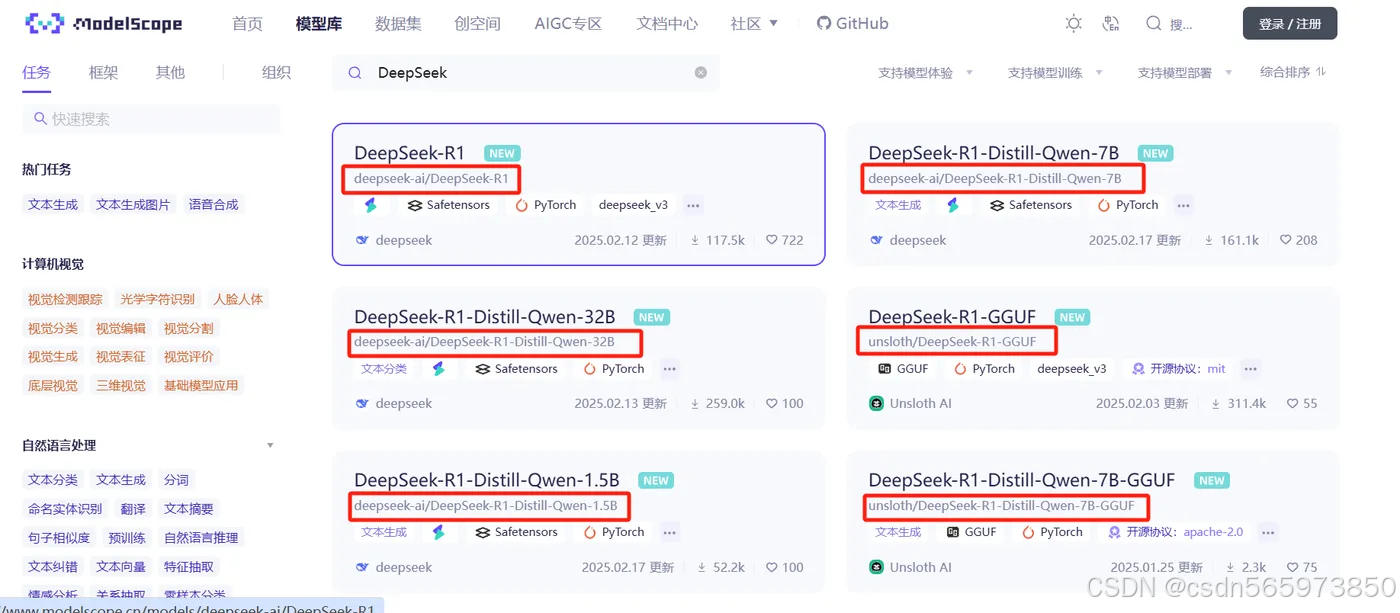Screen dimensions: 1400x613
Task: Click the like heart icon showing 722
Action: (x=771, y=240)
